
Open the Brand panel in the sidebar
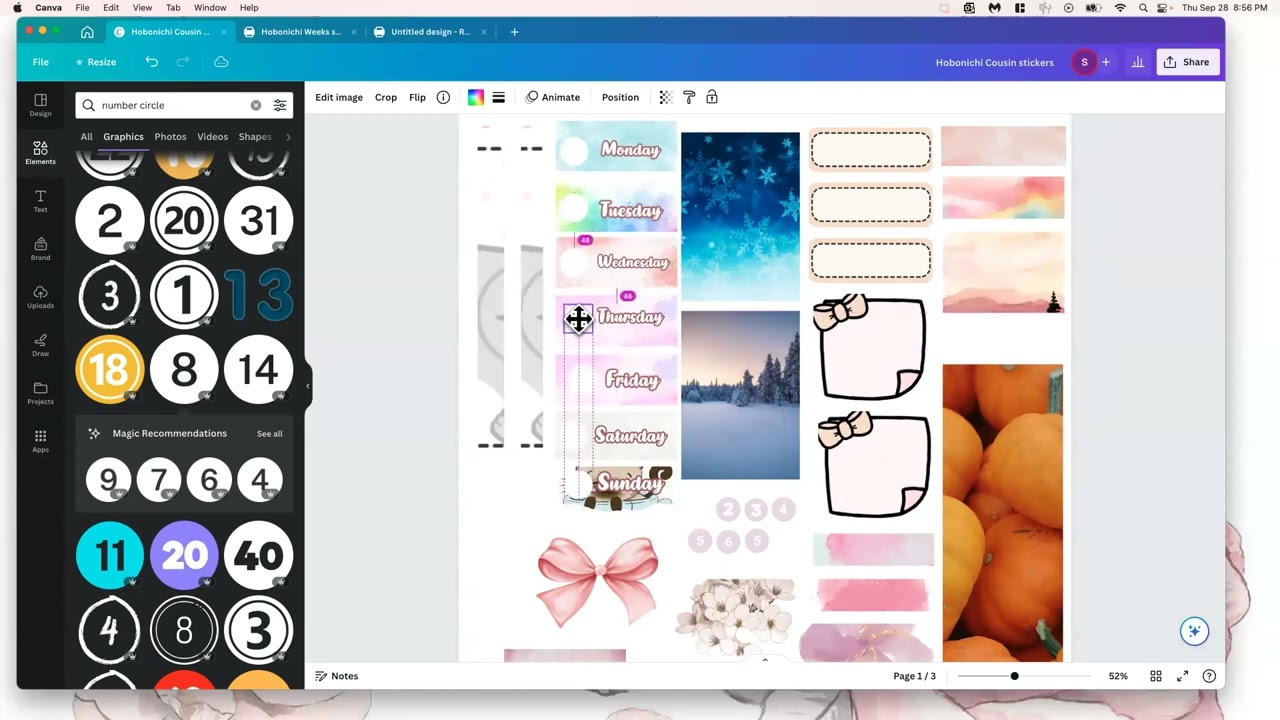click(x=40, y=249)
